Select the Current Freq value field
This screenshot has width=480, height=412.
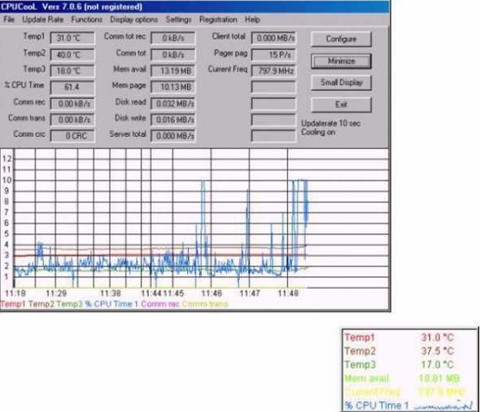pyautogui.click(x=273, y=71)
